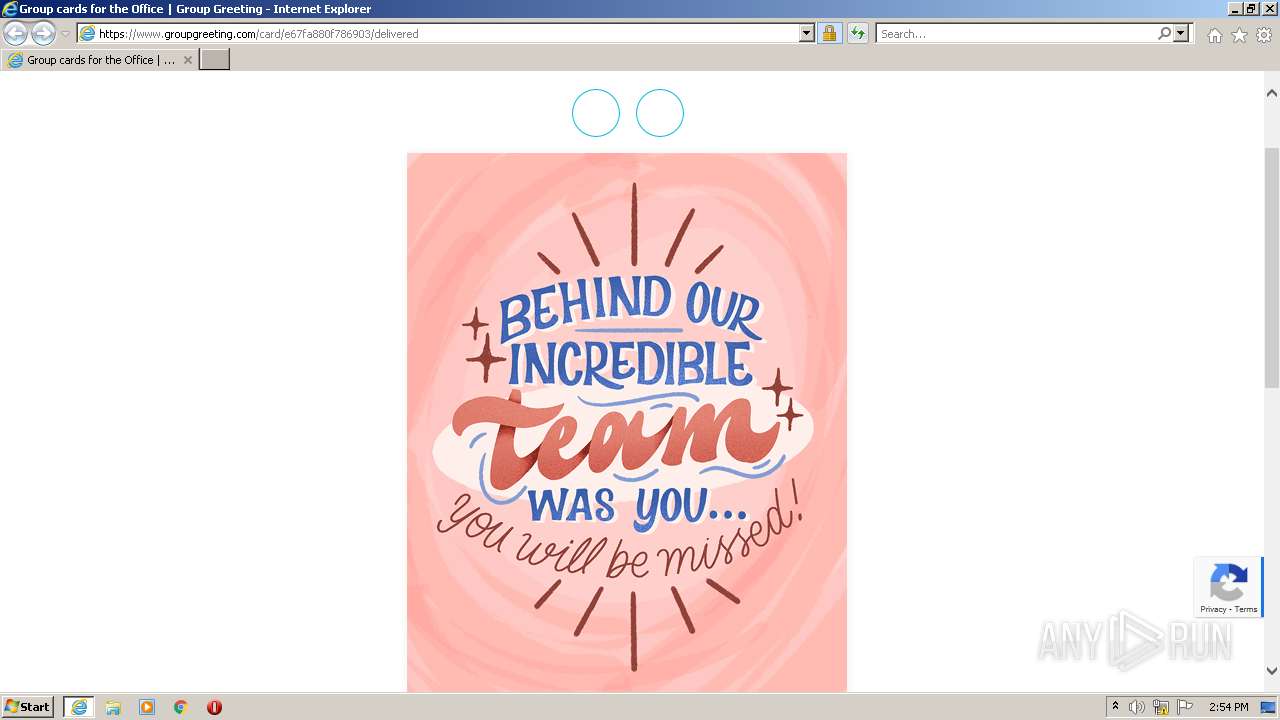Click the page scrollbar down arrow

coord(1272,671)
